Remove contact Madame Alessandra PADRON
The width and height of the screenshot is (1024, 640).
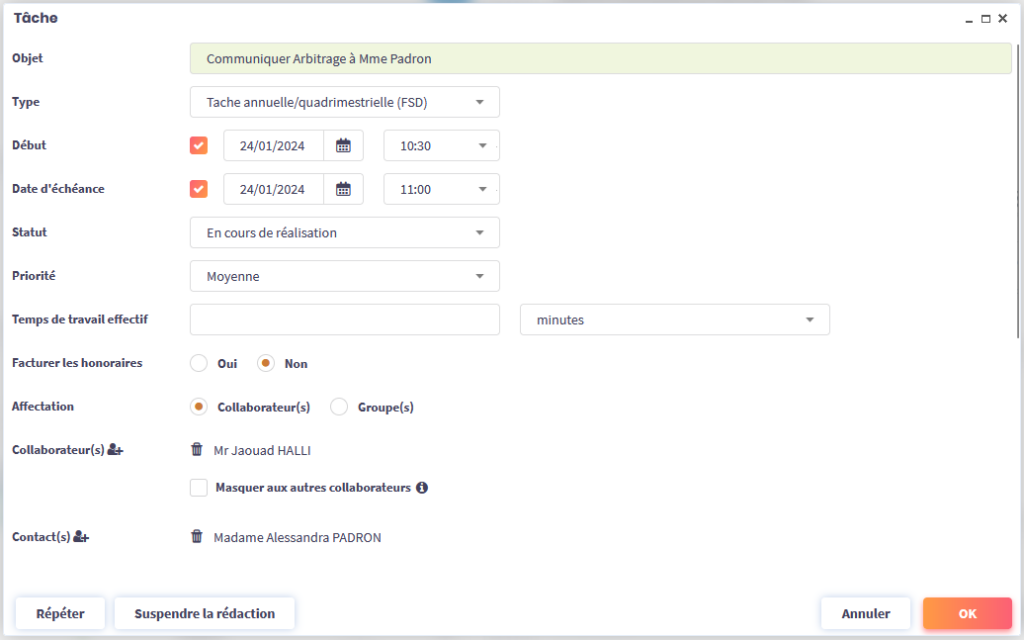point(197,537)
